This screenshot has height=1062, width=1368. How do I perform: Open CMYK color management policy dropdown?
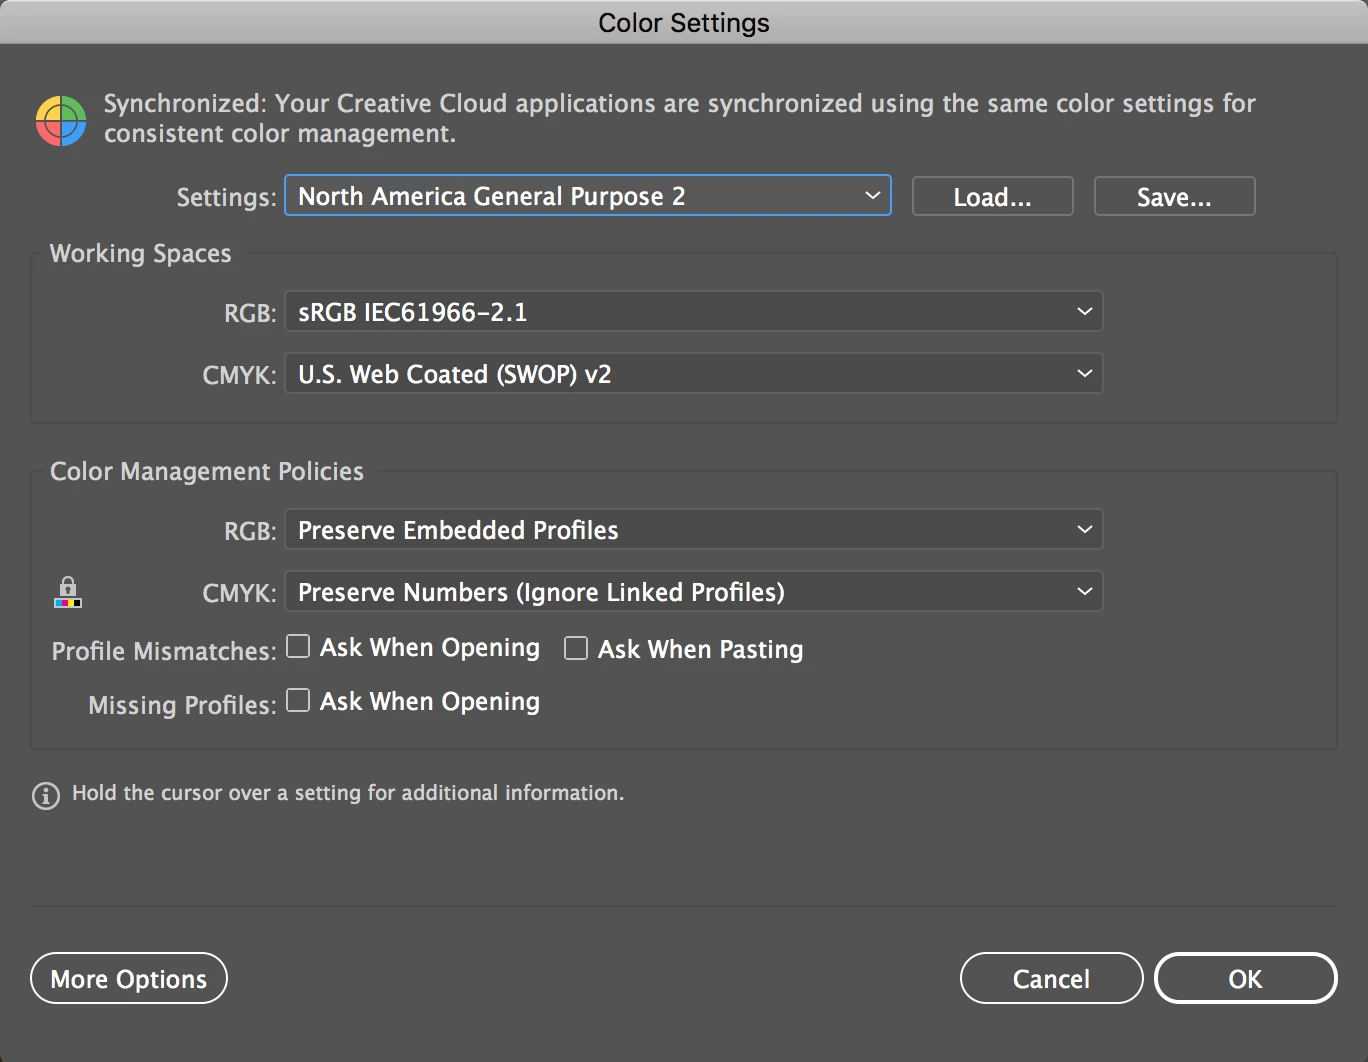tap(694, 591)
